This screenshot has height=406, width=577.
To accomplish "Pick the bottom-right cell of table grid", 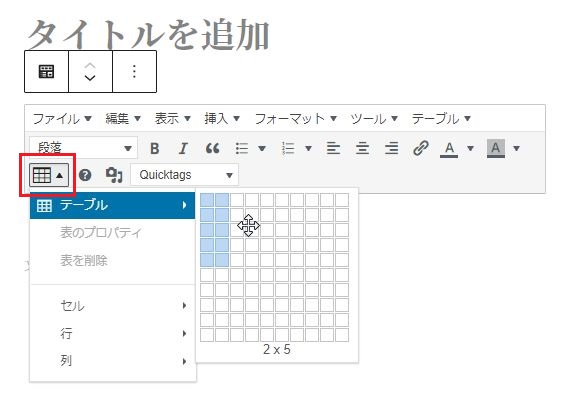I will pos(342,335).
